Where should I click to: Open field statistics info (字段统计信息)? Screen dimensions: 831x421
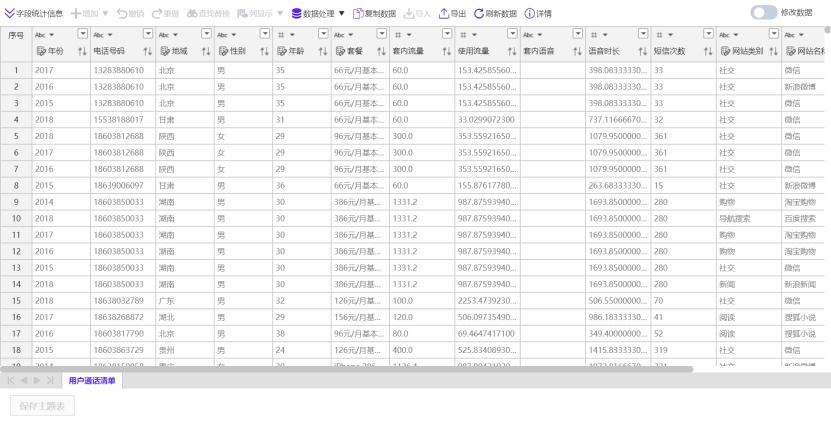(33, 14)
